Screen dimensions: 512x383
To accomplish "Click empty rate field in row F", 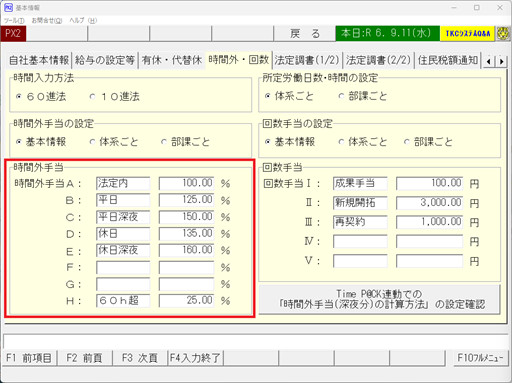I will pos(187,267).
